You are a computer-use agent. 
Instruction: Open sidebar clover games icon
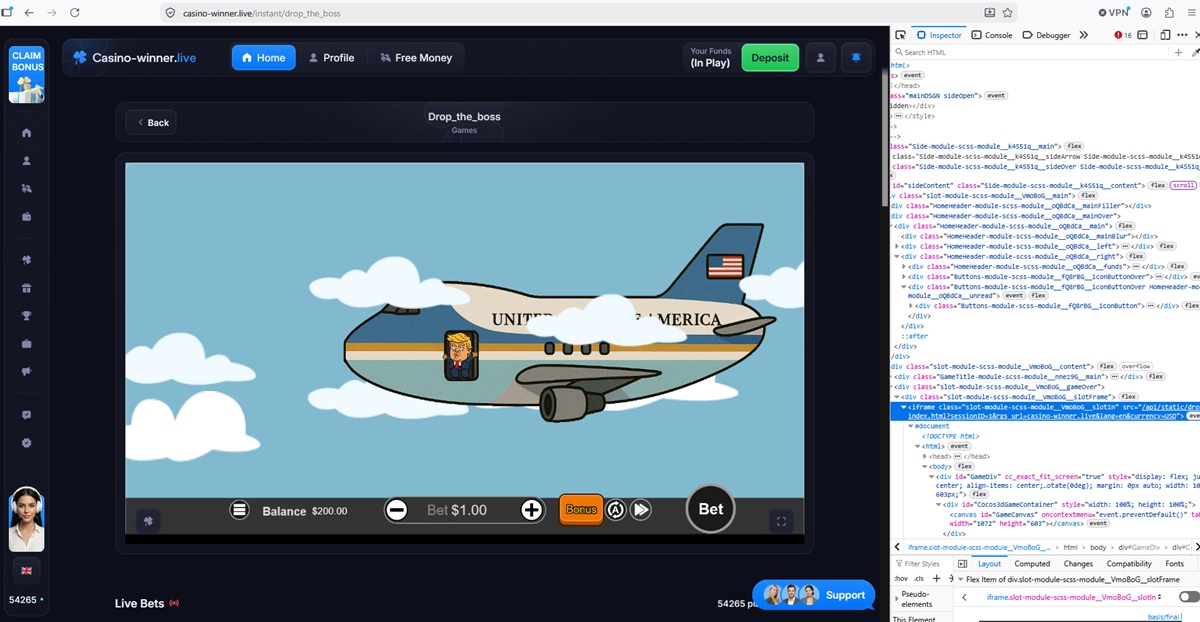click(x=27, y=260)
